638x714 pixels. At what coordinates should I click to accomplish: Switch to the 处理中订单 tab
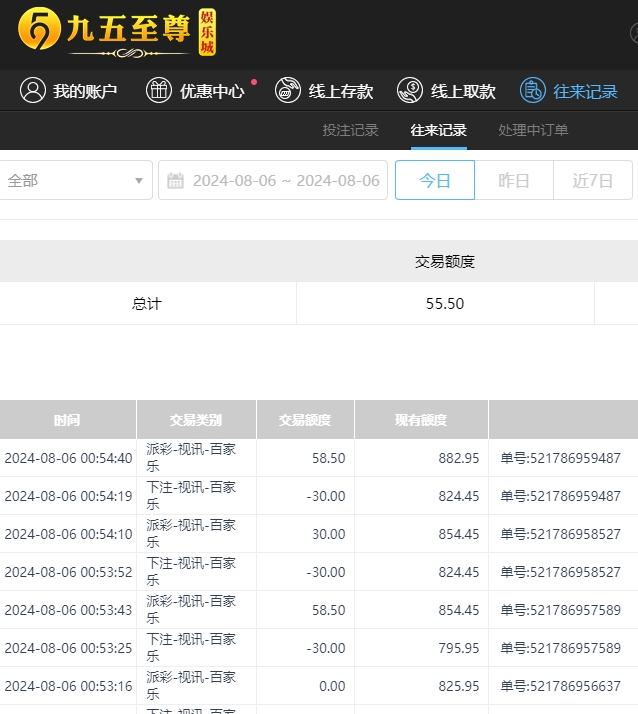[x=533, y=130]
